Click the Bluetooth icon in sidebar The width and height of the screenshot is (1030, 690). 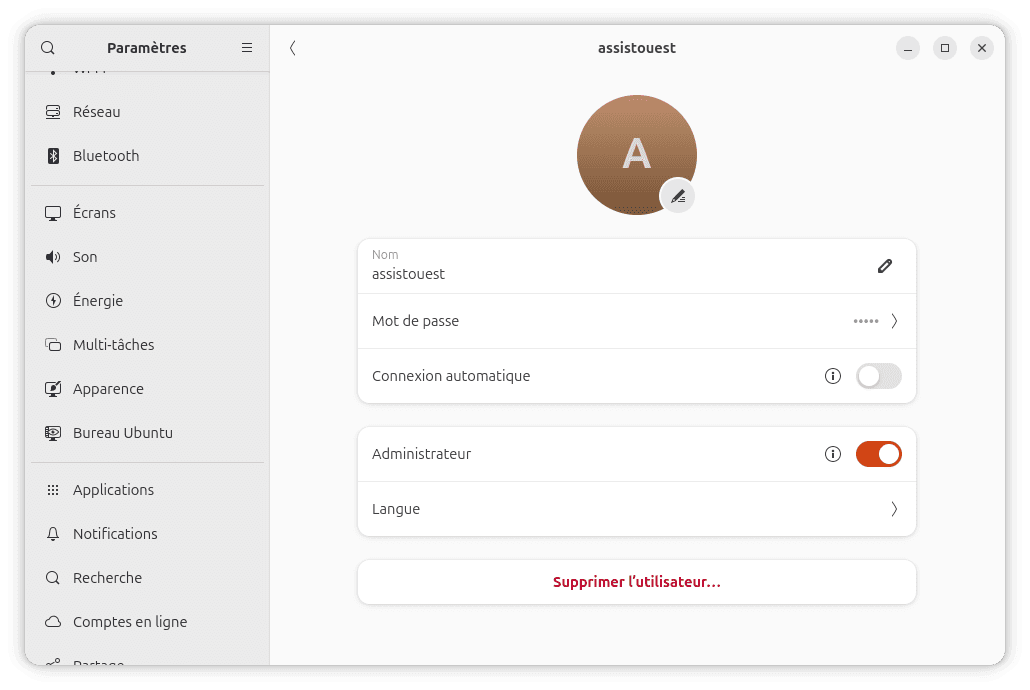click(x=53, y=156)
